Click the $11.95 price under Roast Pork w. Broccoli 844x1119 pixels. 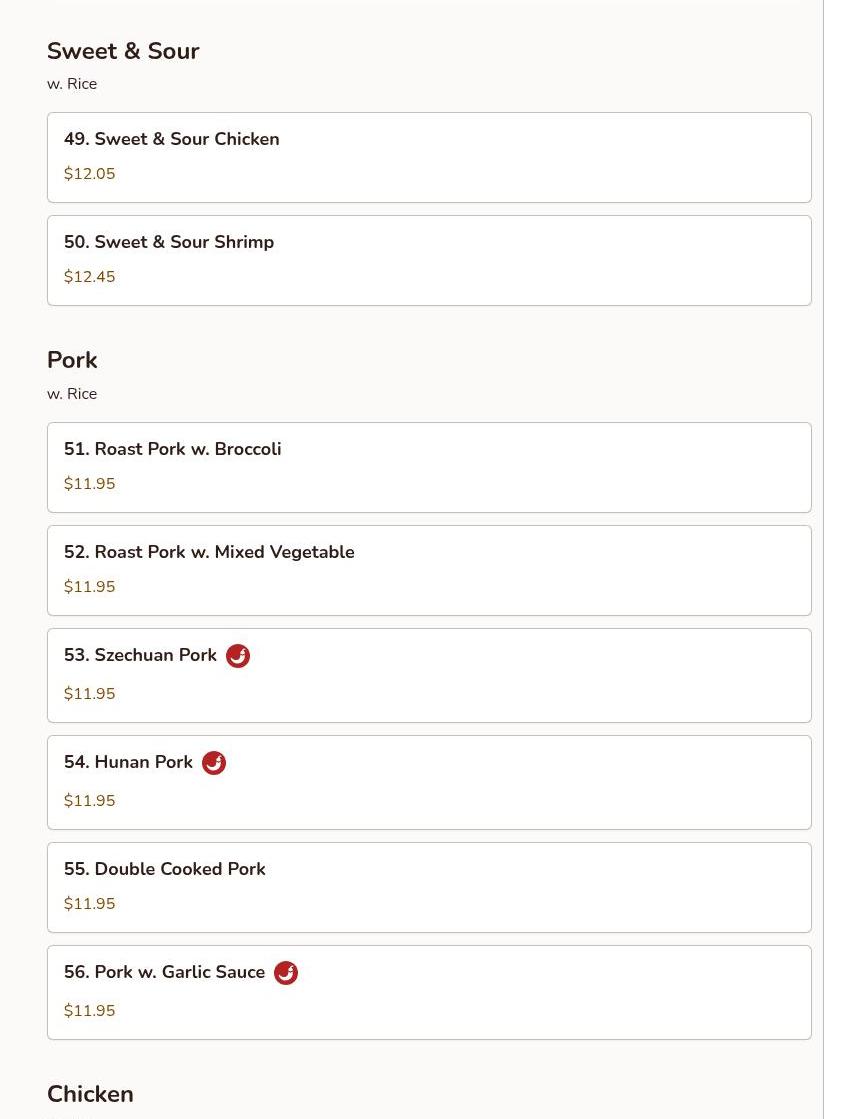[x=89, y=484]
